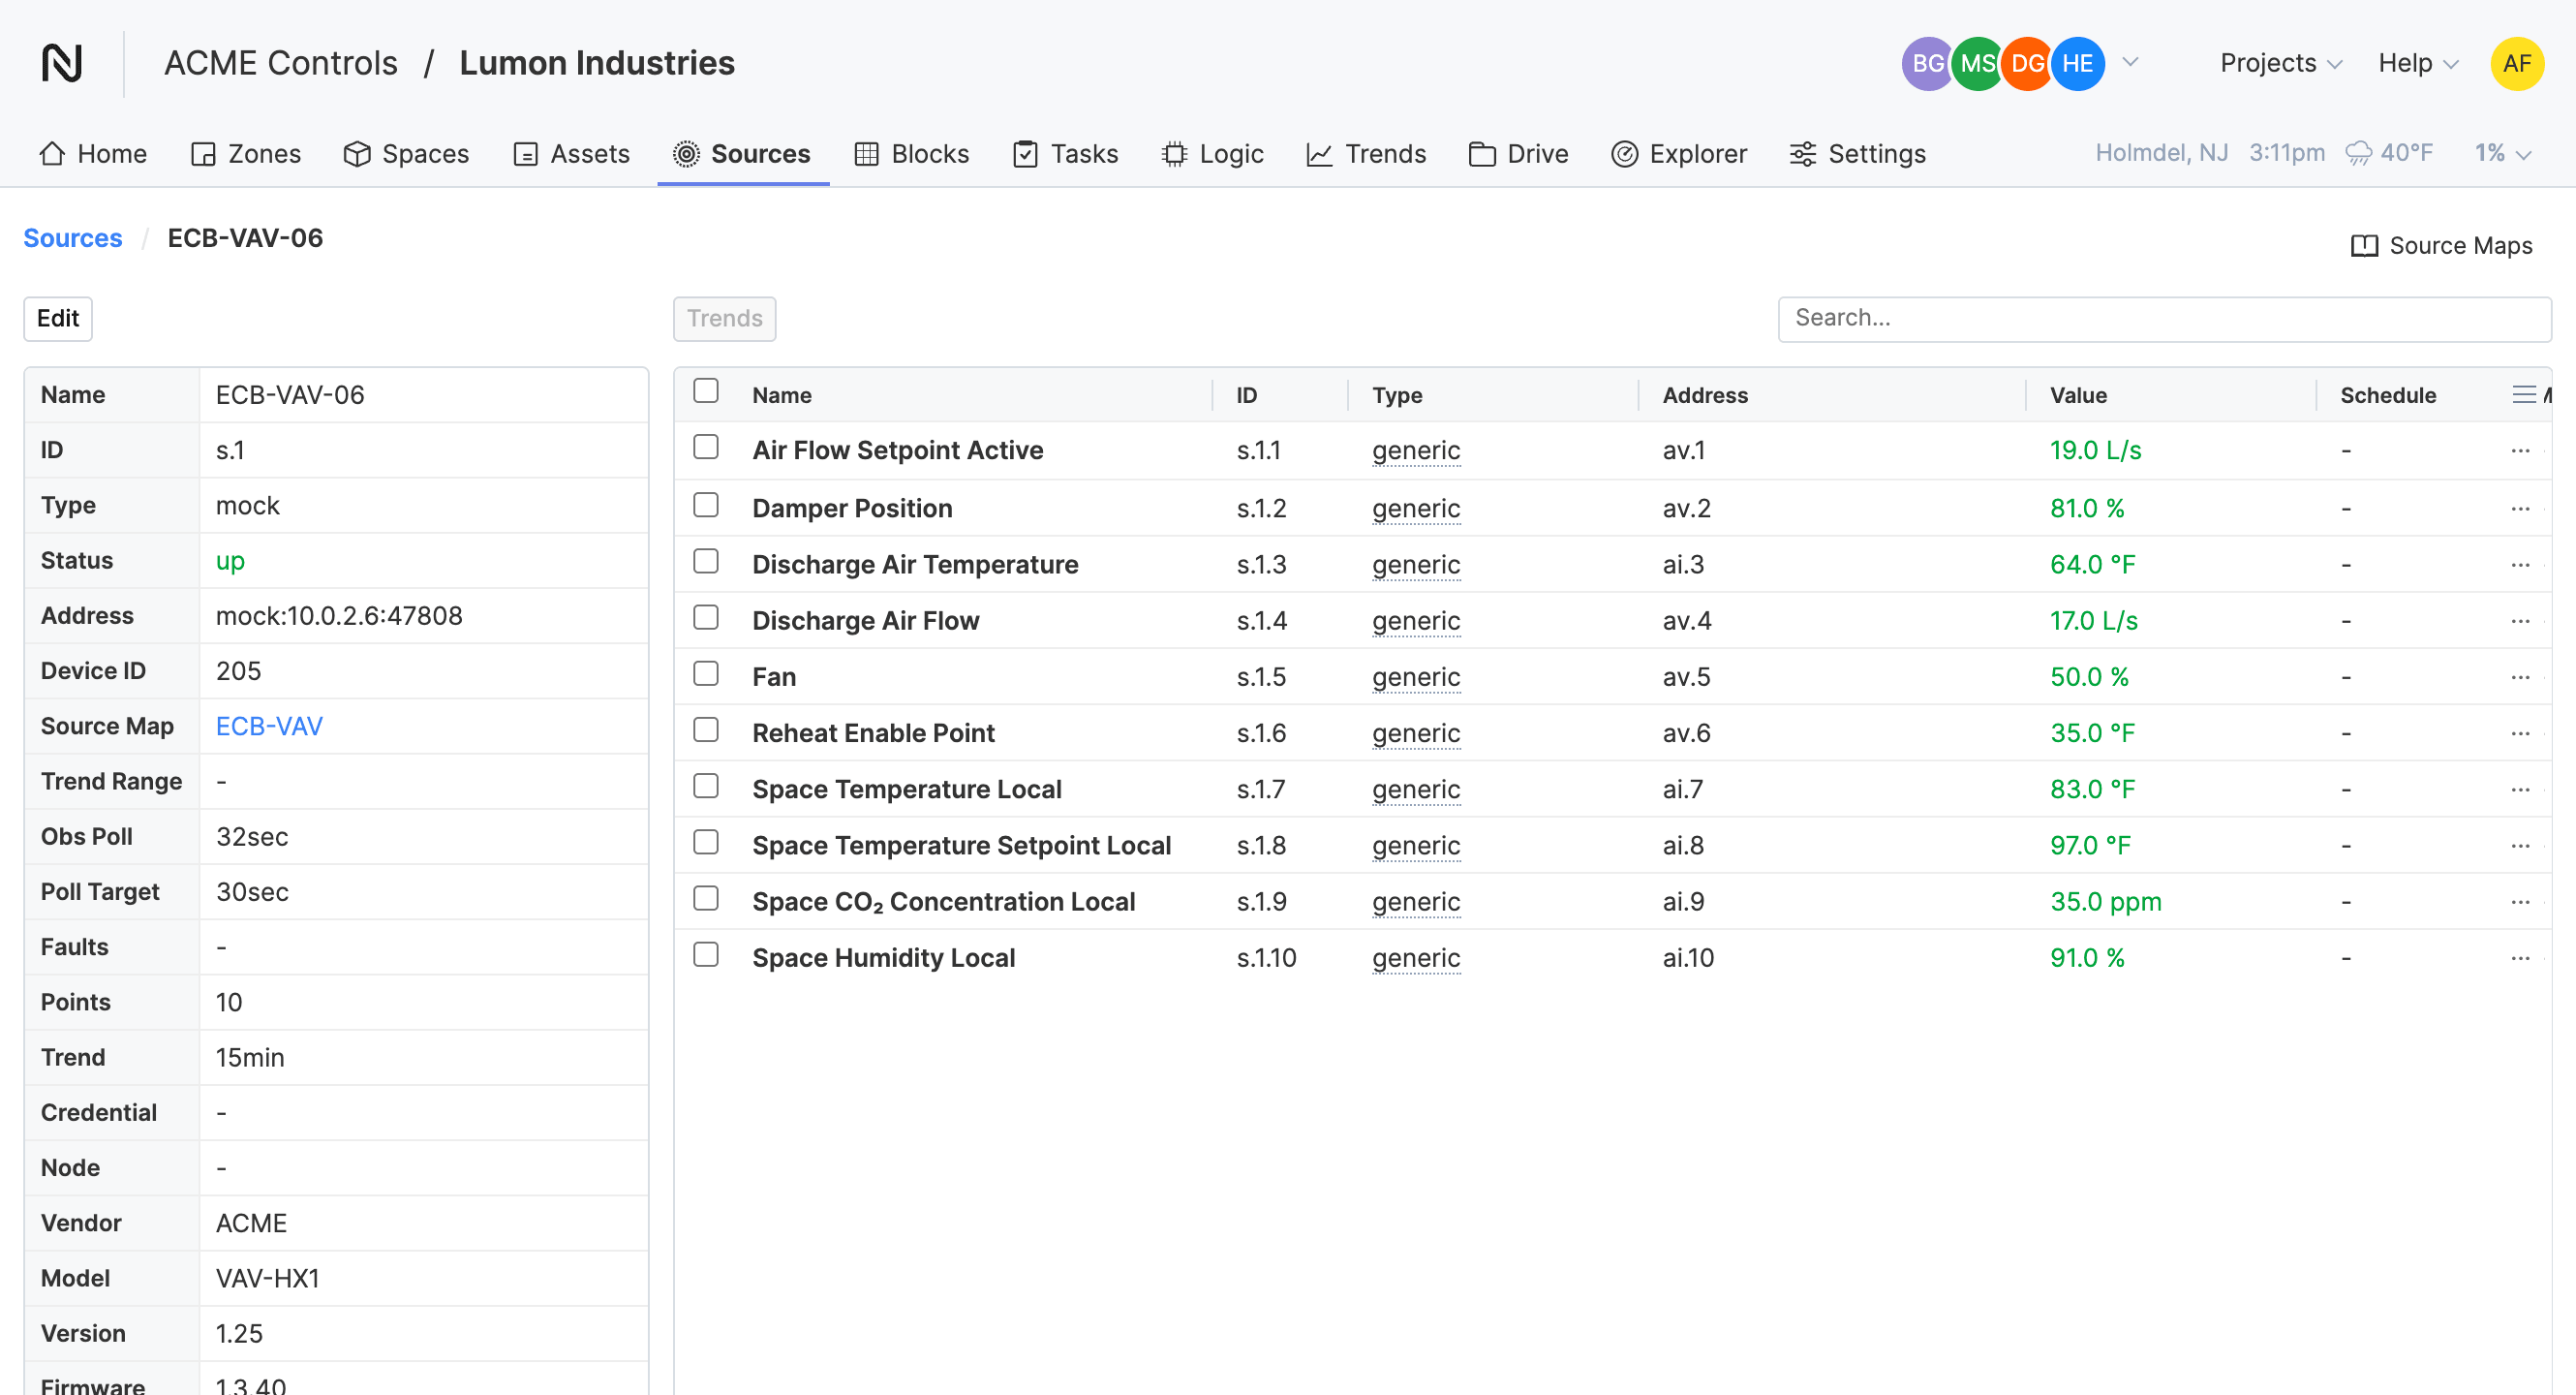Click the column settings icon in table header

tap(2523, 395)
